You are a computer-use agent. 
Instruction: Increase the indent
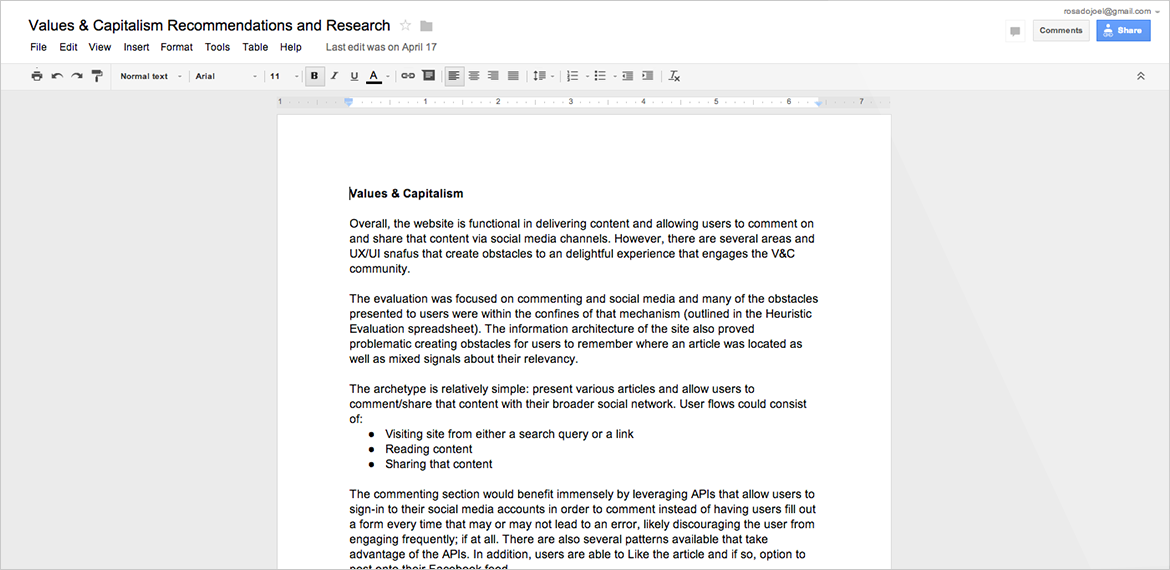(648, 76)
